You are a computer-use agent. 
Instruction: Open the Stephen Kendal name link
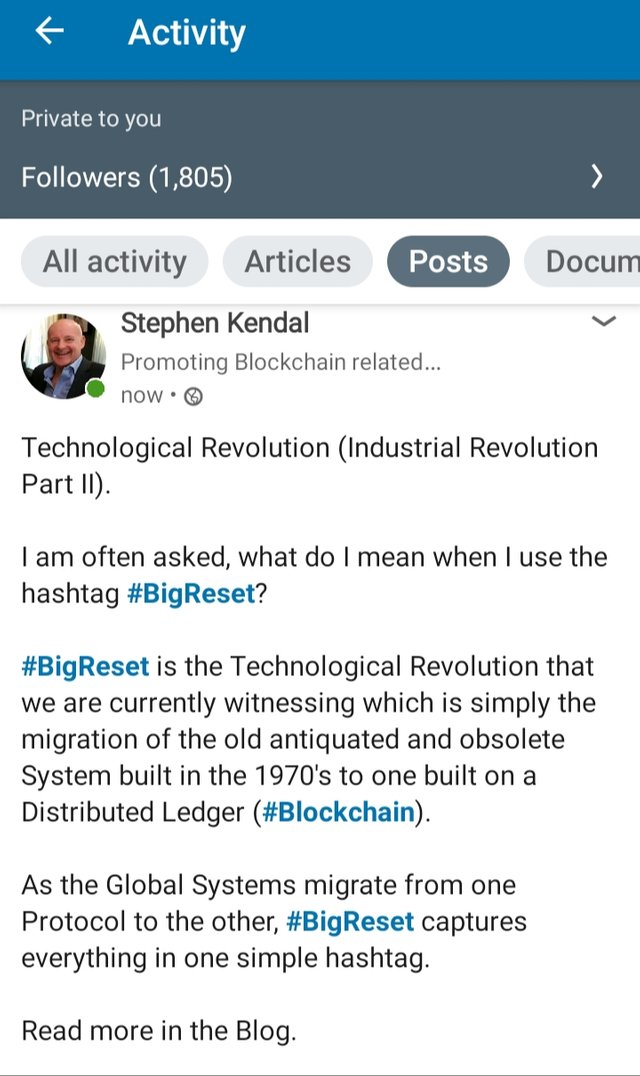215,323
